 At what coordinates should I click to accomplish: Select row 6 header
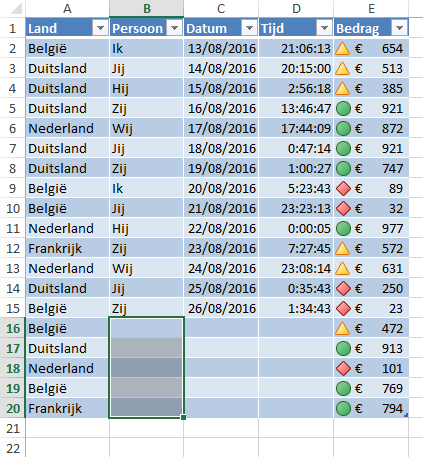coord(13,128)
